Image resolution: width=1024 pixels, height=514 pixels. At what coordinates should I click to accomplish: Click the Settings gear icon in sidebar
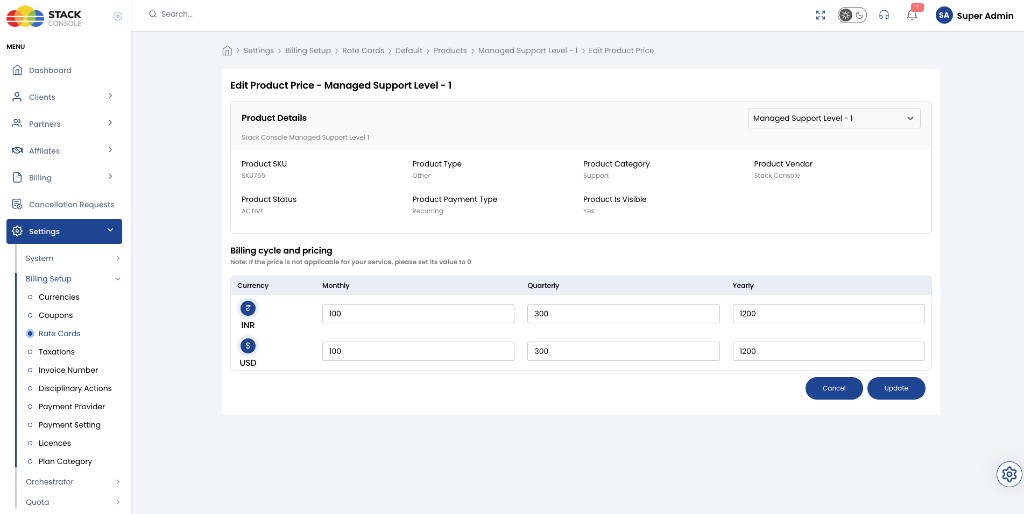point(18,231)
